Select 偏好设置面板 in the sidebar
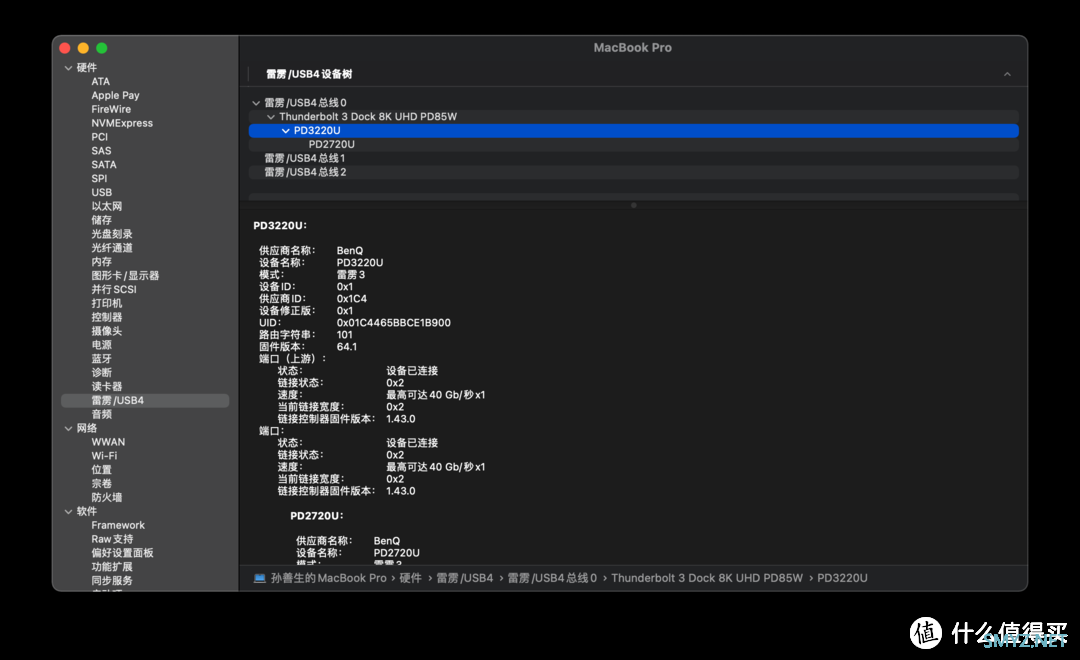This screenshot has width=1080, height=660. 122,553
